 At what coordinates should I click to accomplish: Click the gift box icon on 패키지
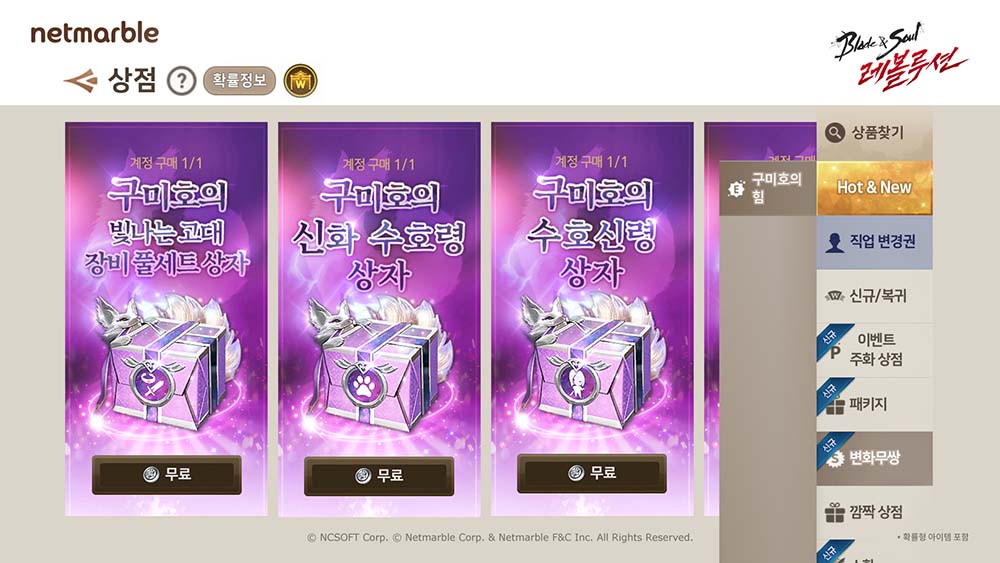[835, 406]
